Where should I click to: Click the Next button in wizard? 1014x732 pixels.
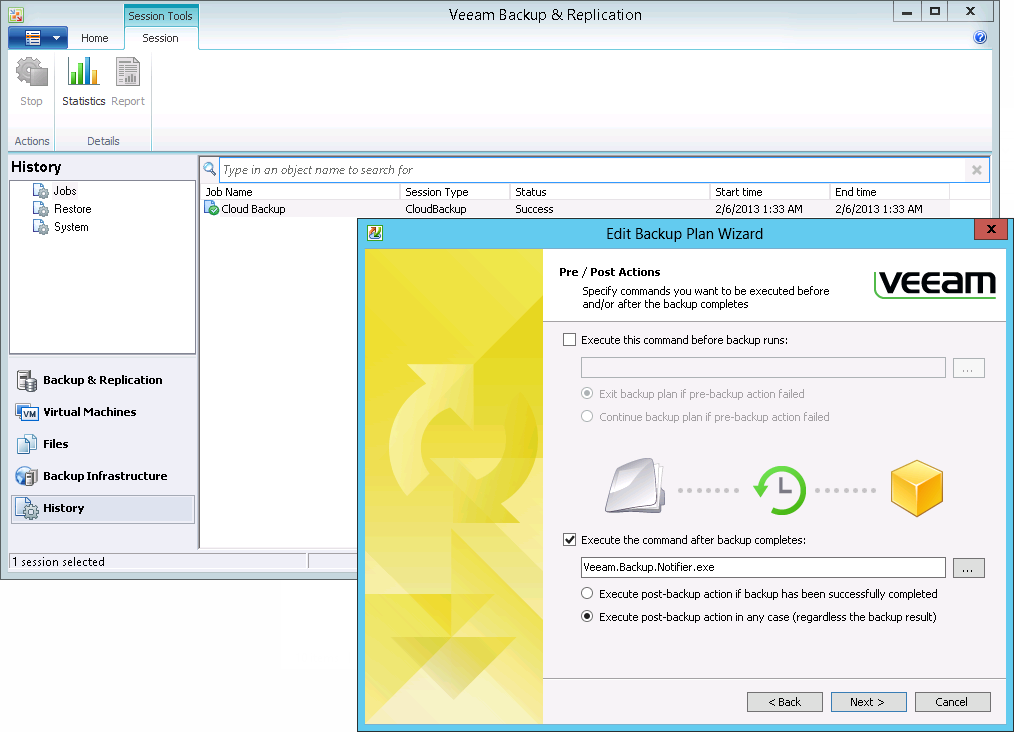[x=868, y=702]
